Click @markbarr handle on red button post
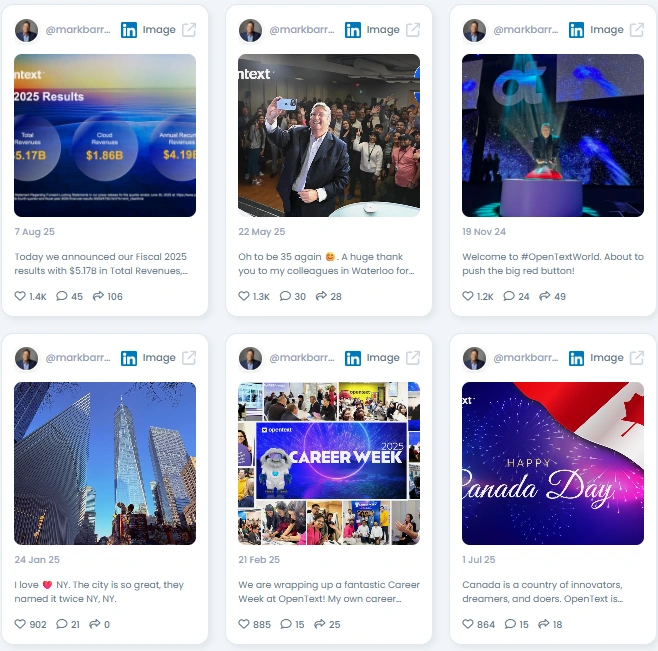This screenshot has height=651, width=658. click(525, 30)
